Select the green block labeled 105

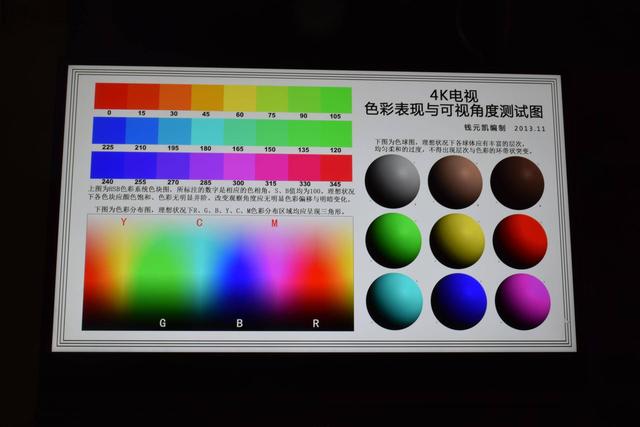[336, 100]
